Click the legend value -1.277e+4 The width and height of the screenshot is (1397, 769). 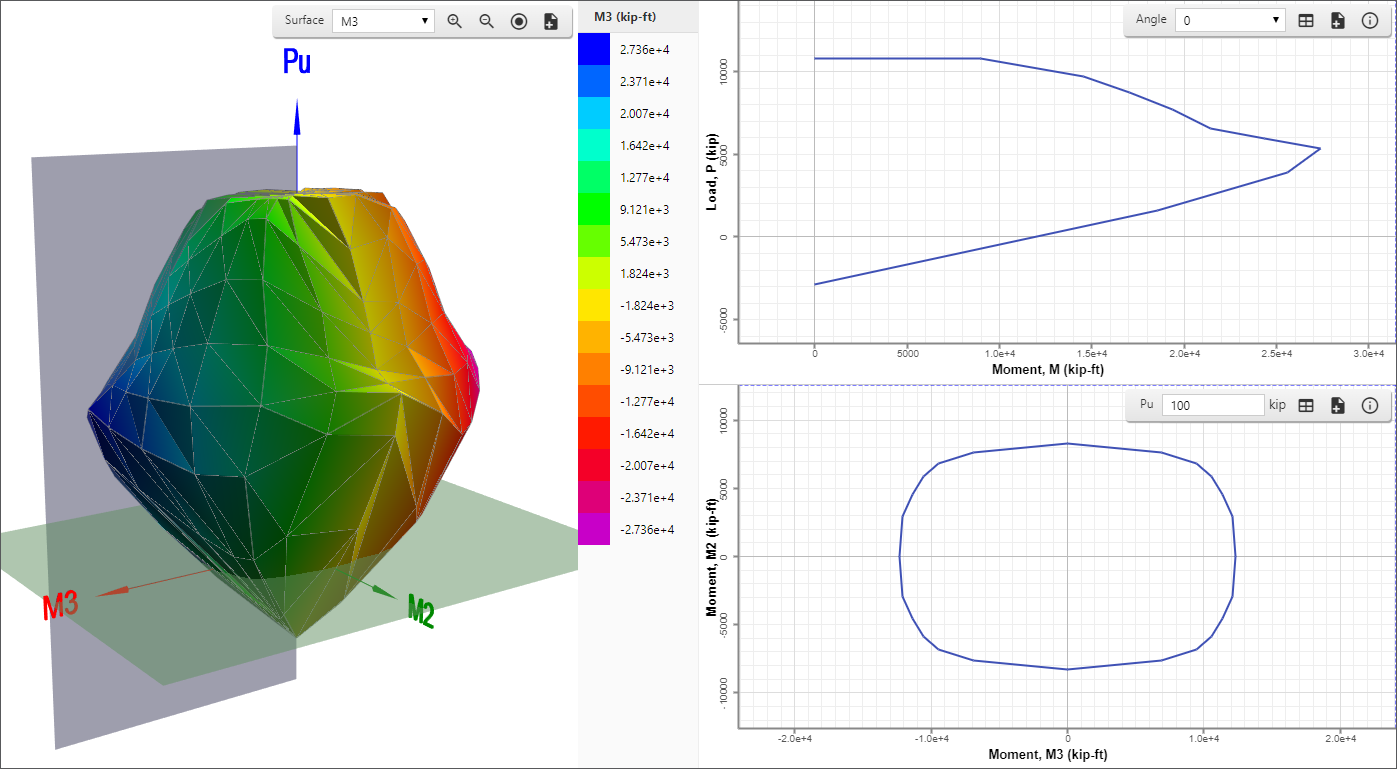(x=646, y=401)
